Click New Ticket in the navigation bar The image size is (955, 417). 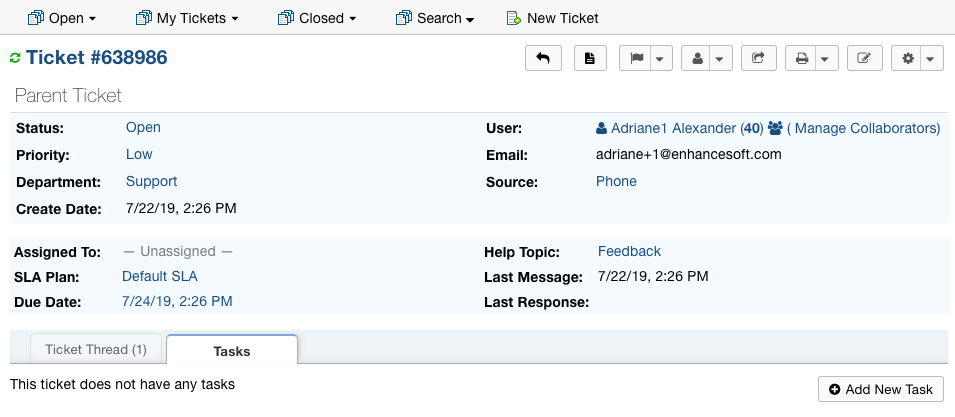click(553, 18)
